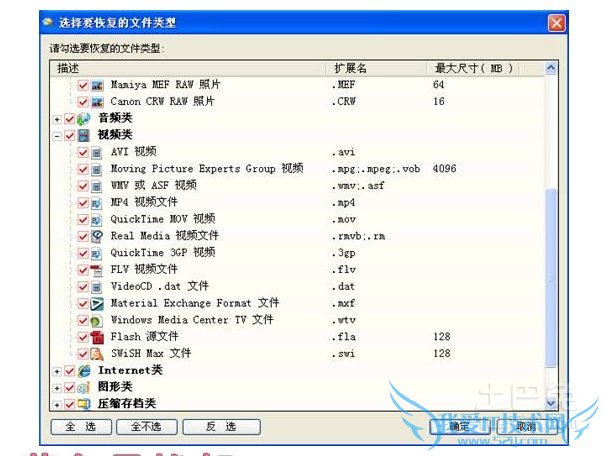Close the 选择要恢复的文件类型 dialog
The width and height of the screenshot is (605, 456).
556,23
